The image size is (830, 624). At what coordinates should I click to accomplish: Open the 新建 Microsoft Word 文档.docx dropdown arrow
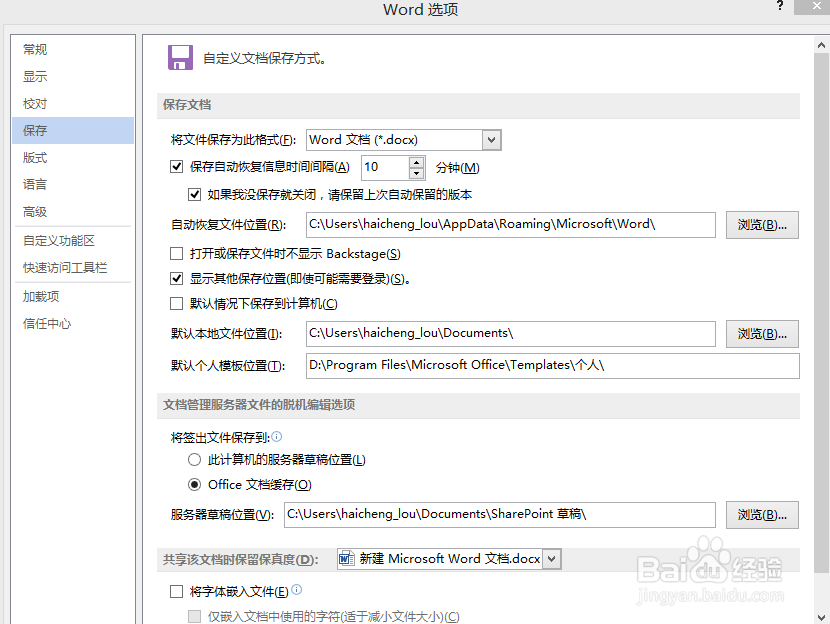click(x=552, y=559)
